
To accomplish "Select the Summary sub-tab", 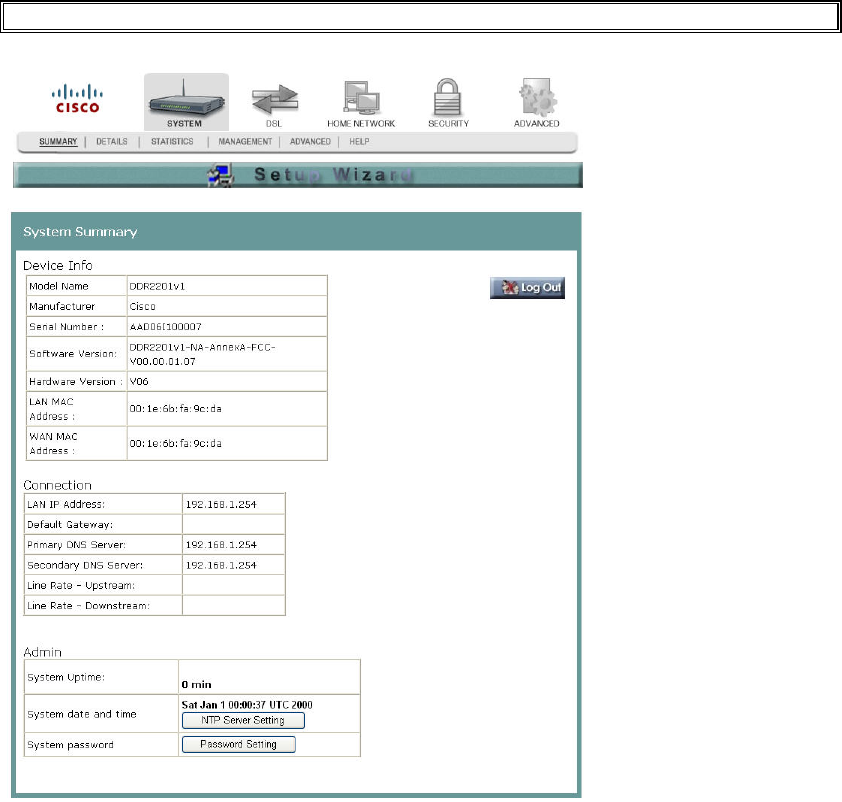I will click(x=58, y=141).
